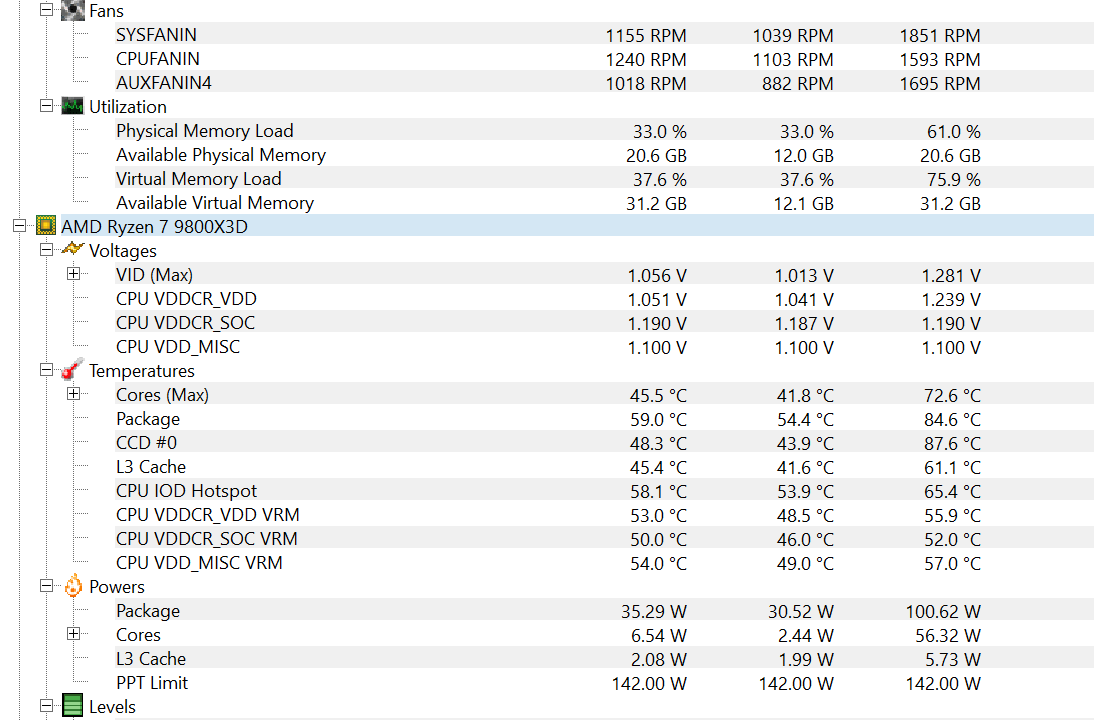Click the Utilization graph icon

click(73, 106)
